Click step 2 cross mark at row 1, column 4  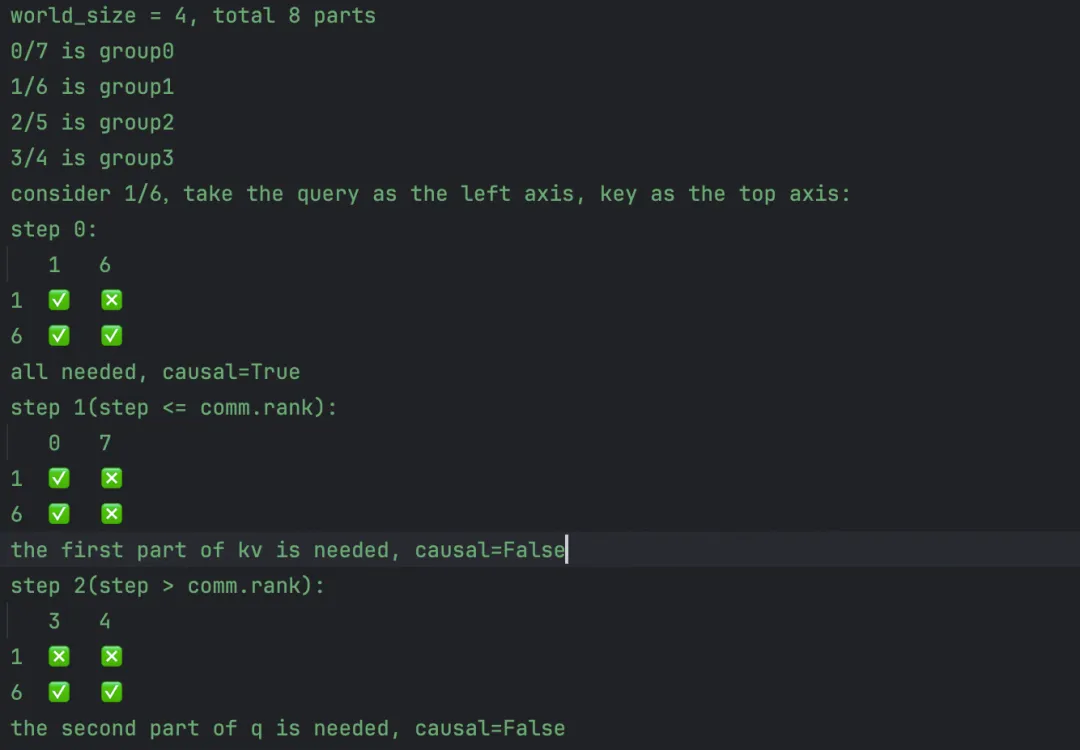111,656
